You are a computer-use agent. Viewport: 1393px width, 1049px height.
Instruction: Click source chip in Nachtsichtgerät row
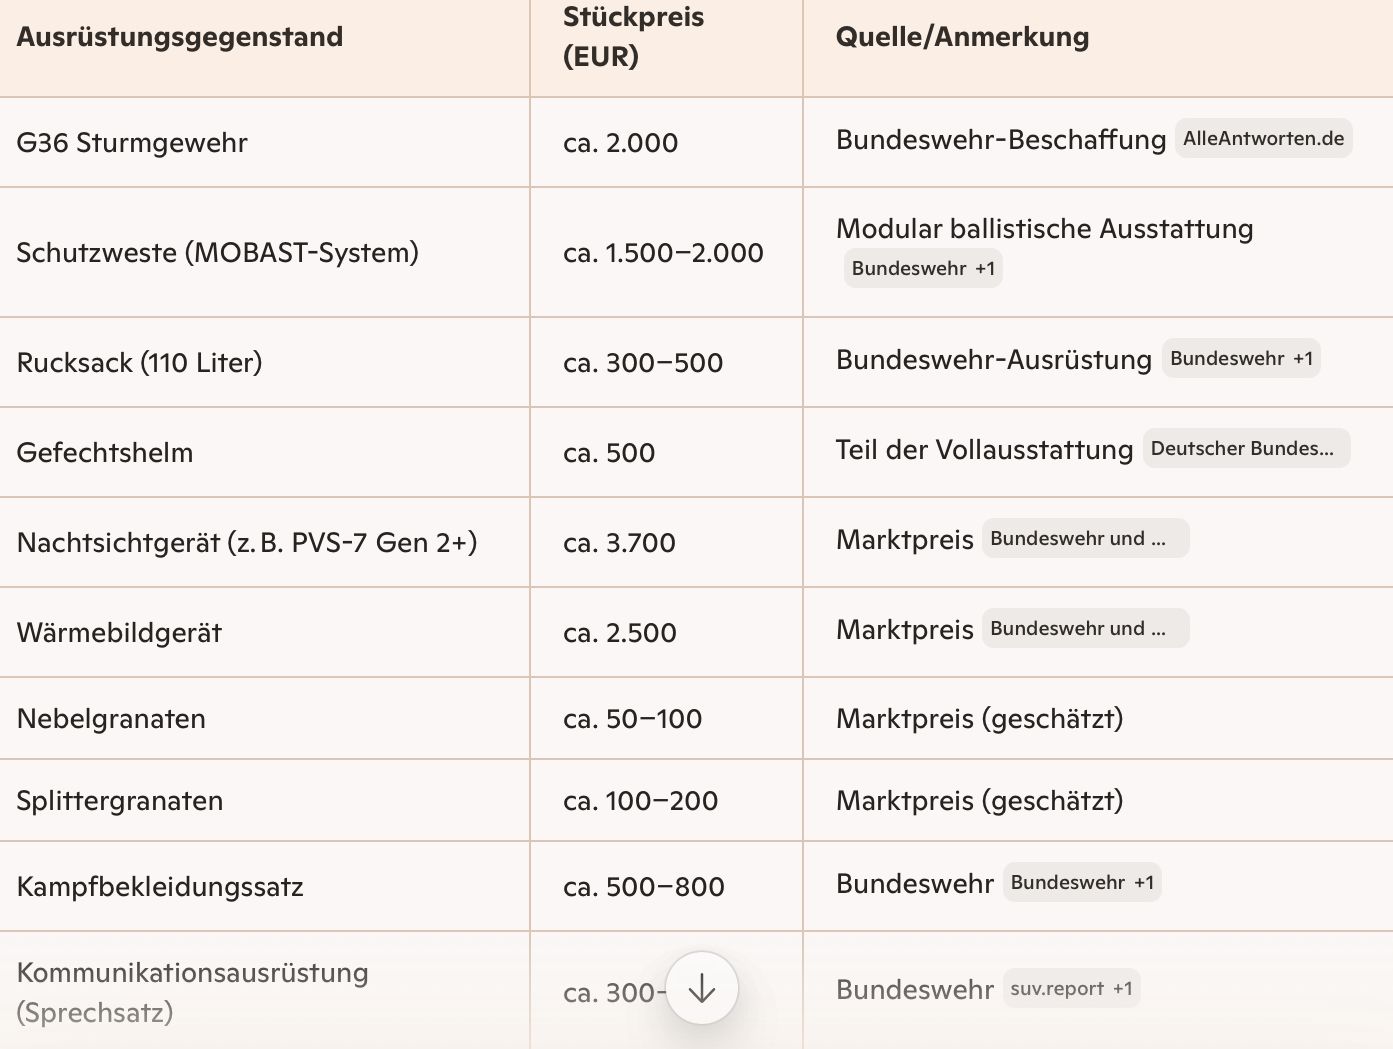pyautogui.click(x=1085, y=539)
